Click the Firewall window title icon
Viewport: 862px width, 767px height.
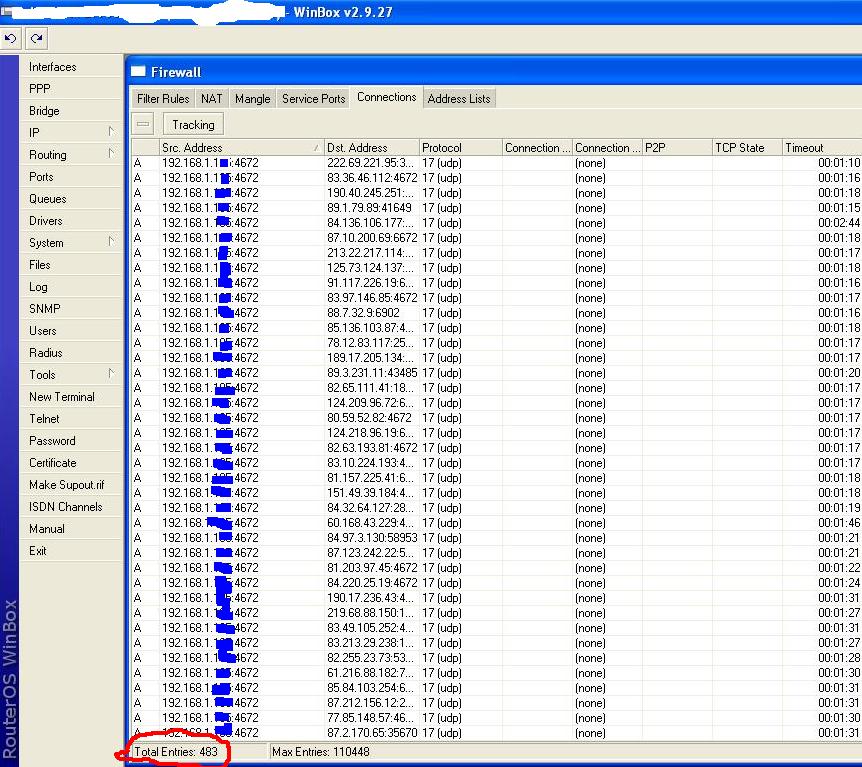tap(138, 72)
